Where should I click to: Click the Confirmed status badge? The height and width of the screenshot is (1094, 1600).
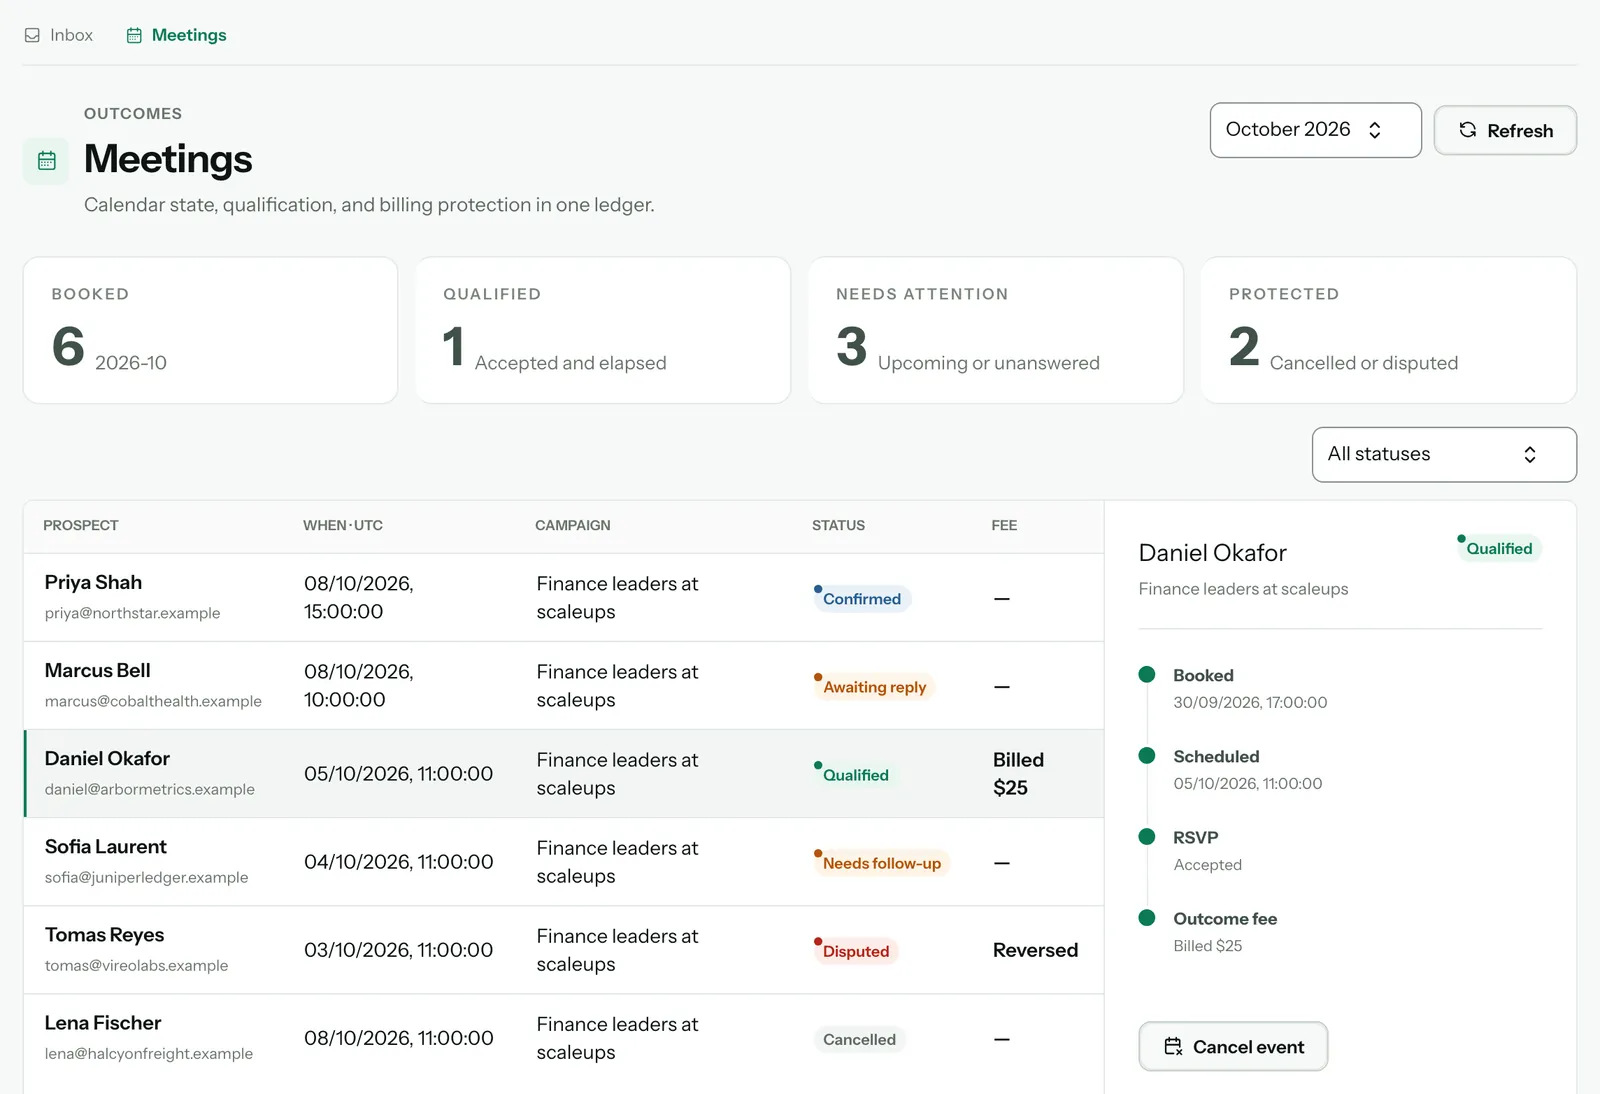pyautogui.click(x=861, y=599)
